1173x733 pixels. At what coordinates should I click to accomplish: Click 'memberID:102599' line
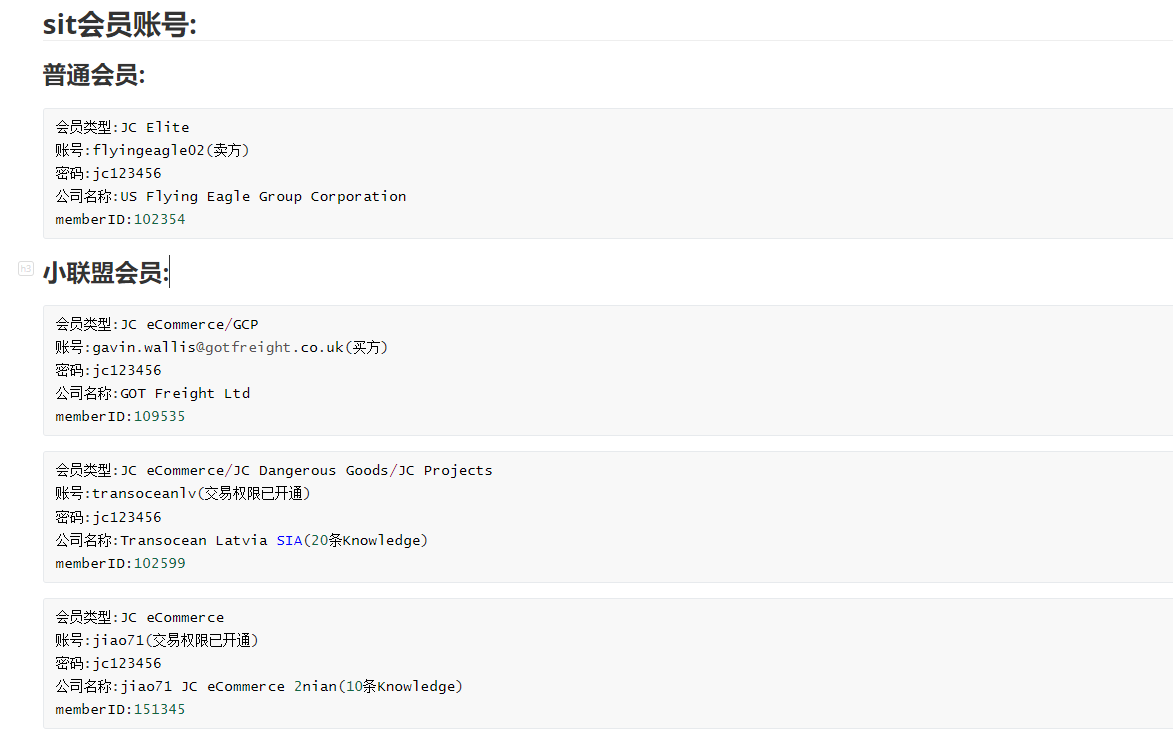[x=120, y=563]
